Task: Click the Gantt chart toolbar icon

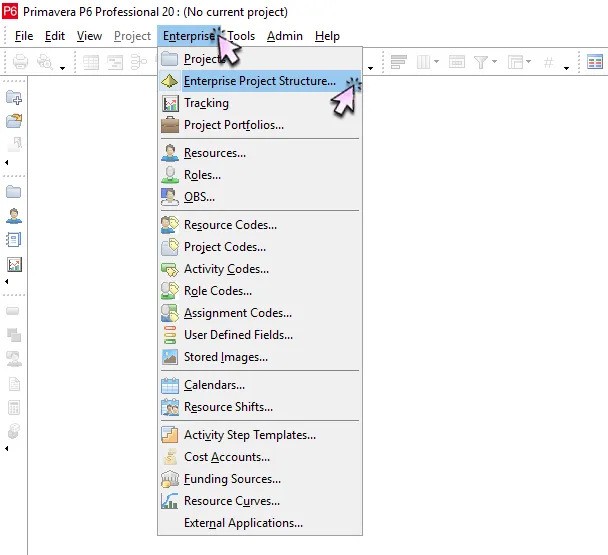Action: click(115, 62)
